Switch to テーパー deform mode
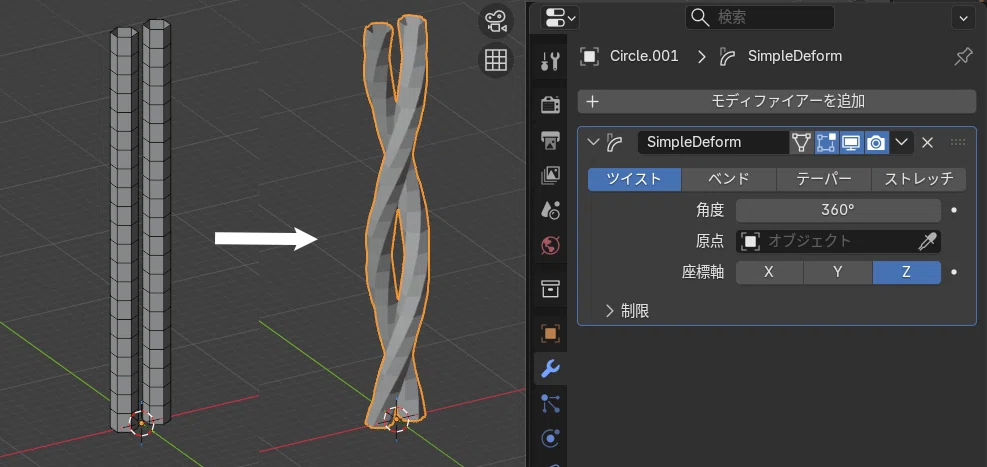The height and width of the screenshot is (467, 987). [824, 179]
